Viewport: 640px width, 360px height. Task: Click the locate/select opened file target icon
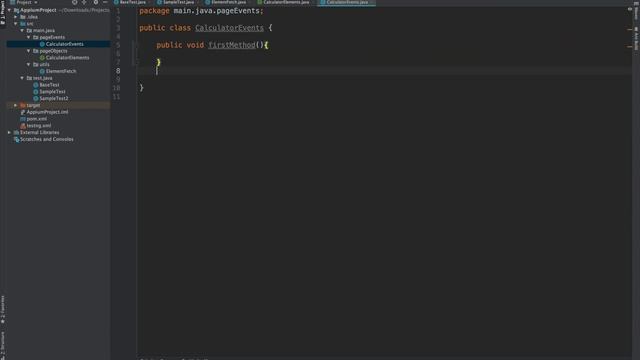pyautogui.click(x=75, y=2)
